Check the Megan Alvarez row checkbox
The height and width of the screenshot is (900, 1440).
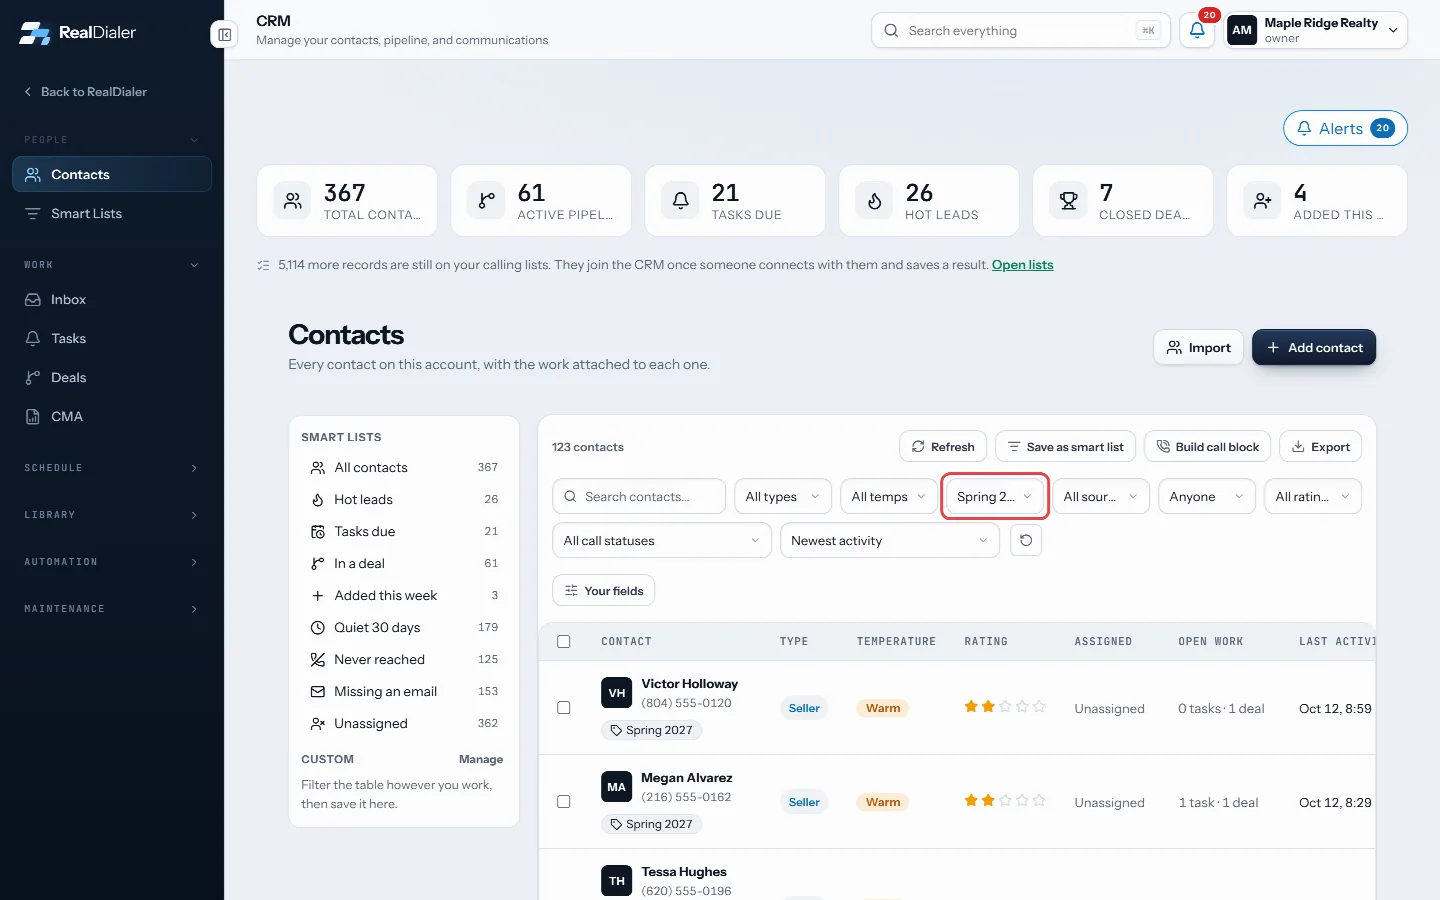pos(564,802)
